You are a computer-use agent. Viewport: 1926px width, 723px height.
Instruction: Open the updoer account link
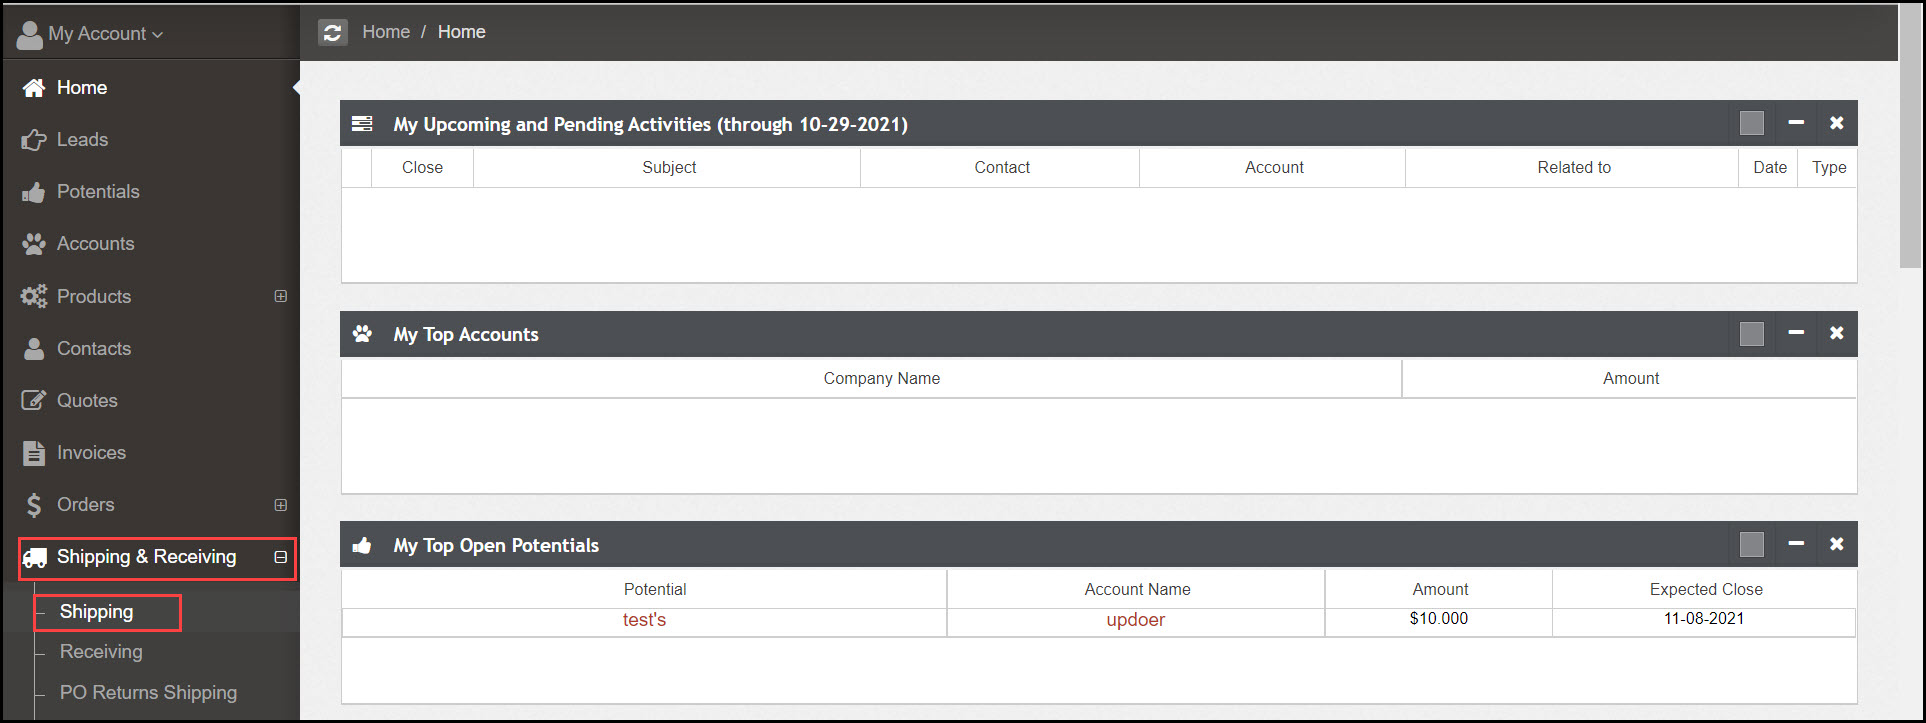click(x=1135, y=620)
